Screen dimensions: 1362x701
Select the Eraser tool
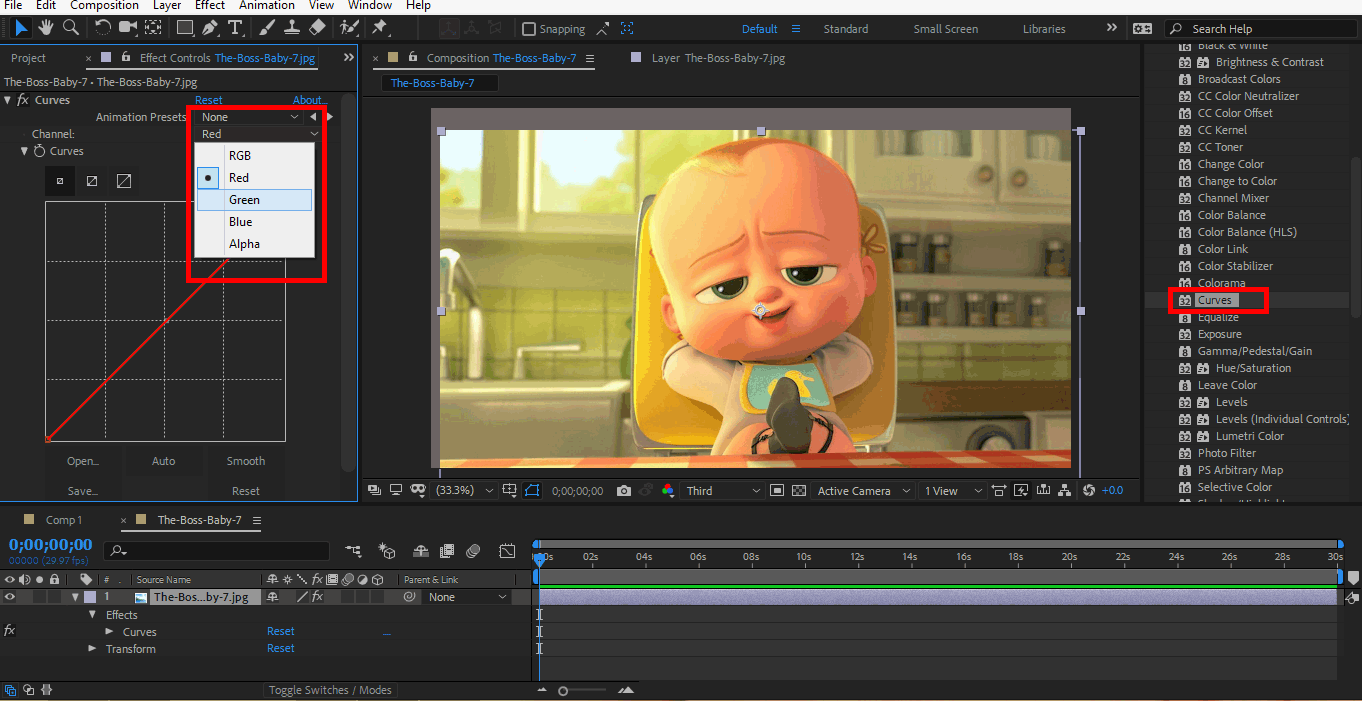pos(317,28)
